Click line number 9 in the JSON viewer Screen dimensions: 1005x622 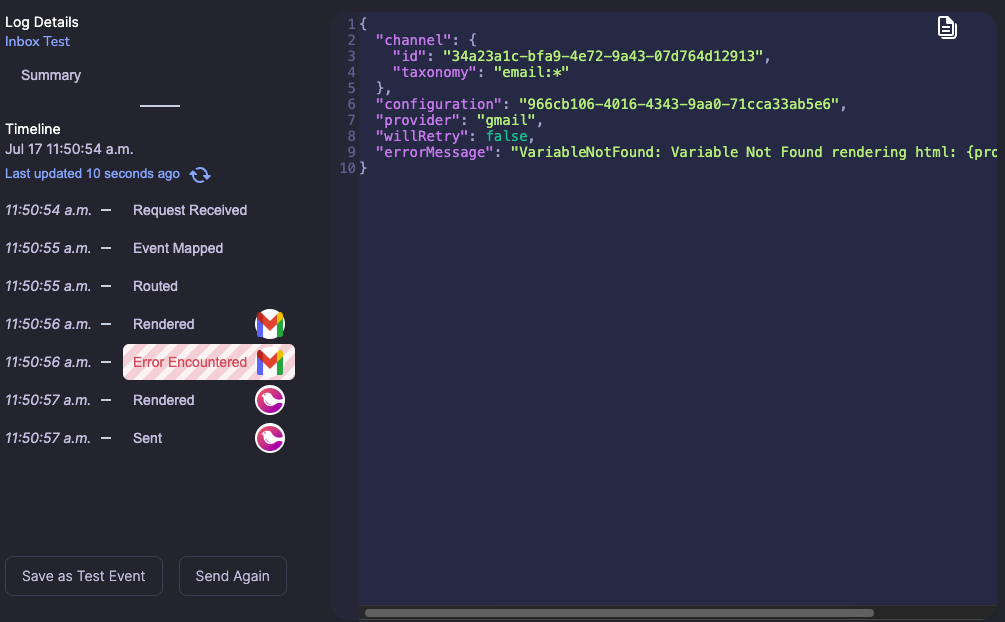[x=350, y=152]
